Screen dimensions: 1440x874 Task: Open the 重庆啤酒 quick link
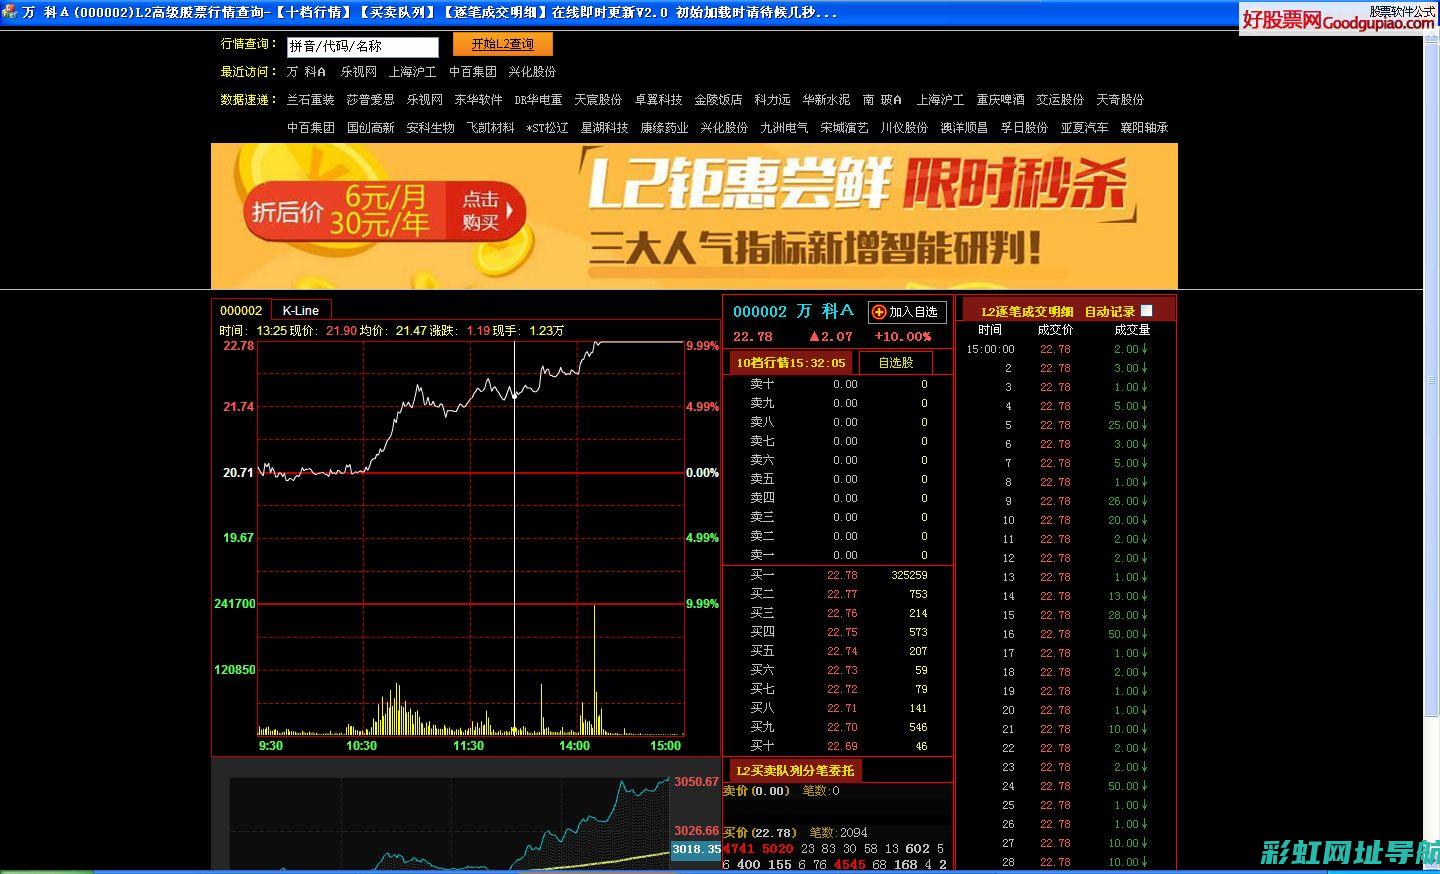[x=1000, y=100]
